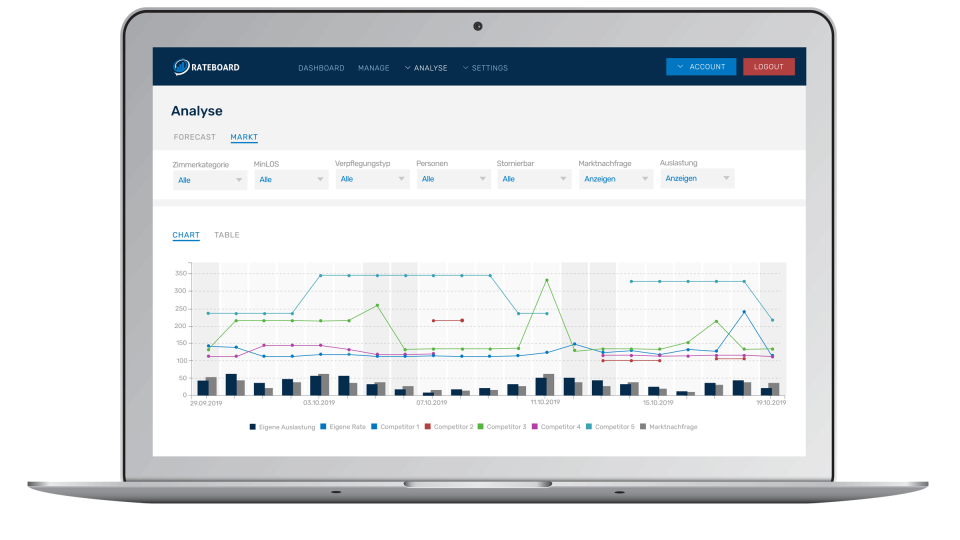Screen dimensions: 960x540
Task: Toggle Competitor 3 legend entry
Action: click(502, 427)
